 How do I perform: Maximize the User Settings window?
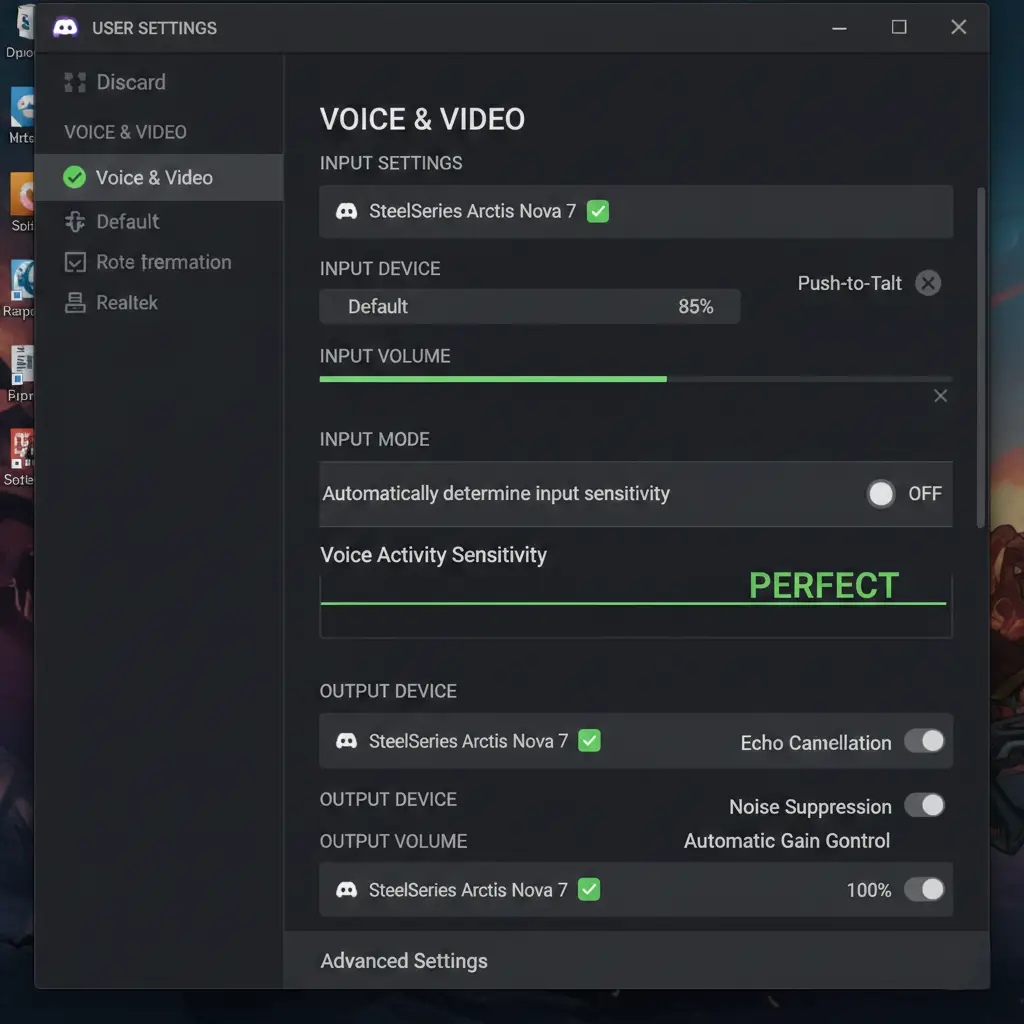pyautogui.click(x=899, y=27)
